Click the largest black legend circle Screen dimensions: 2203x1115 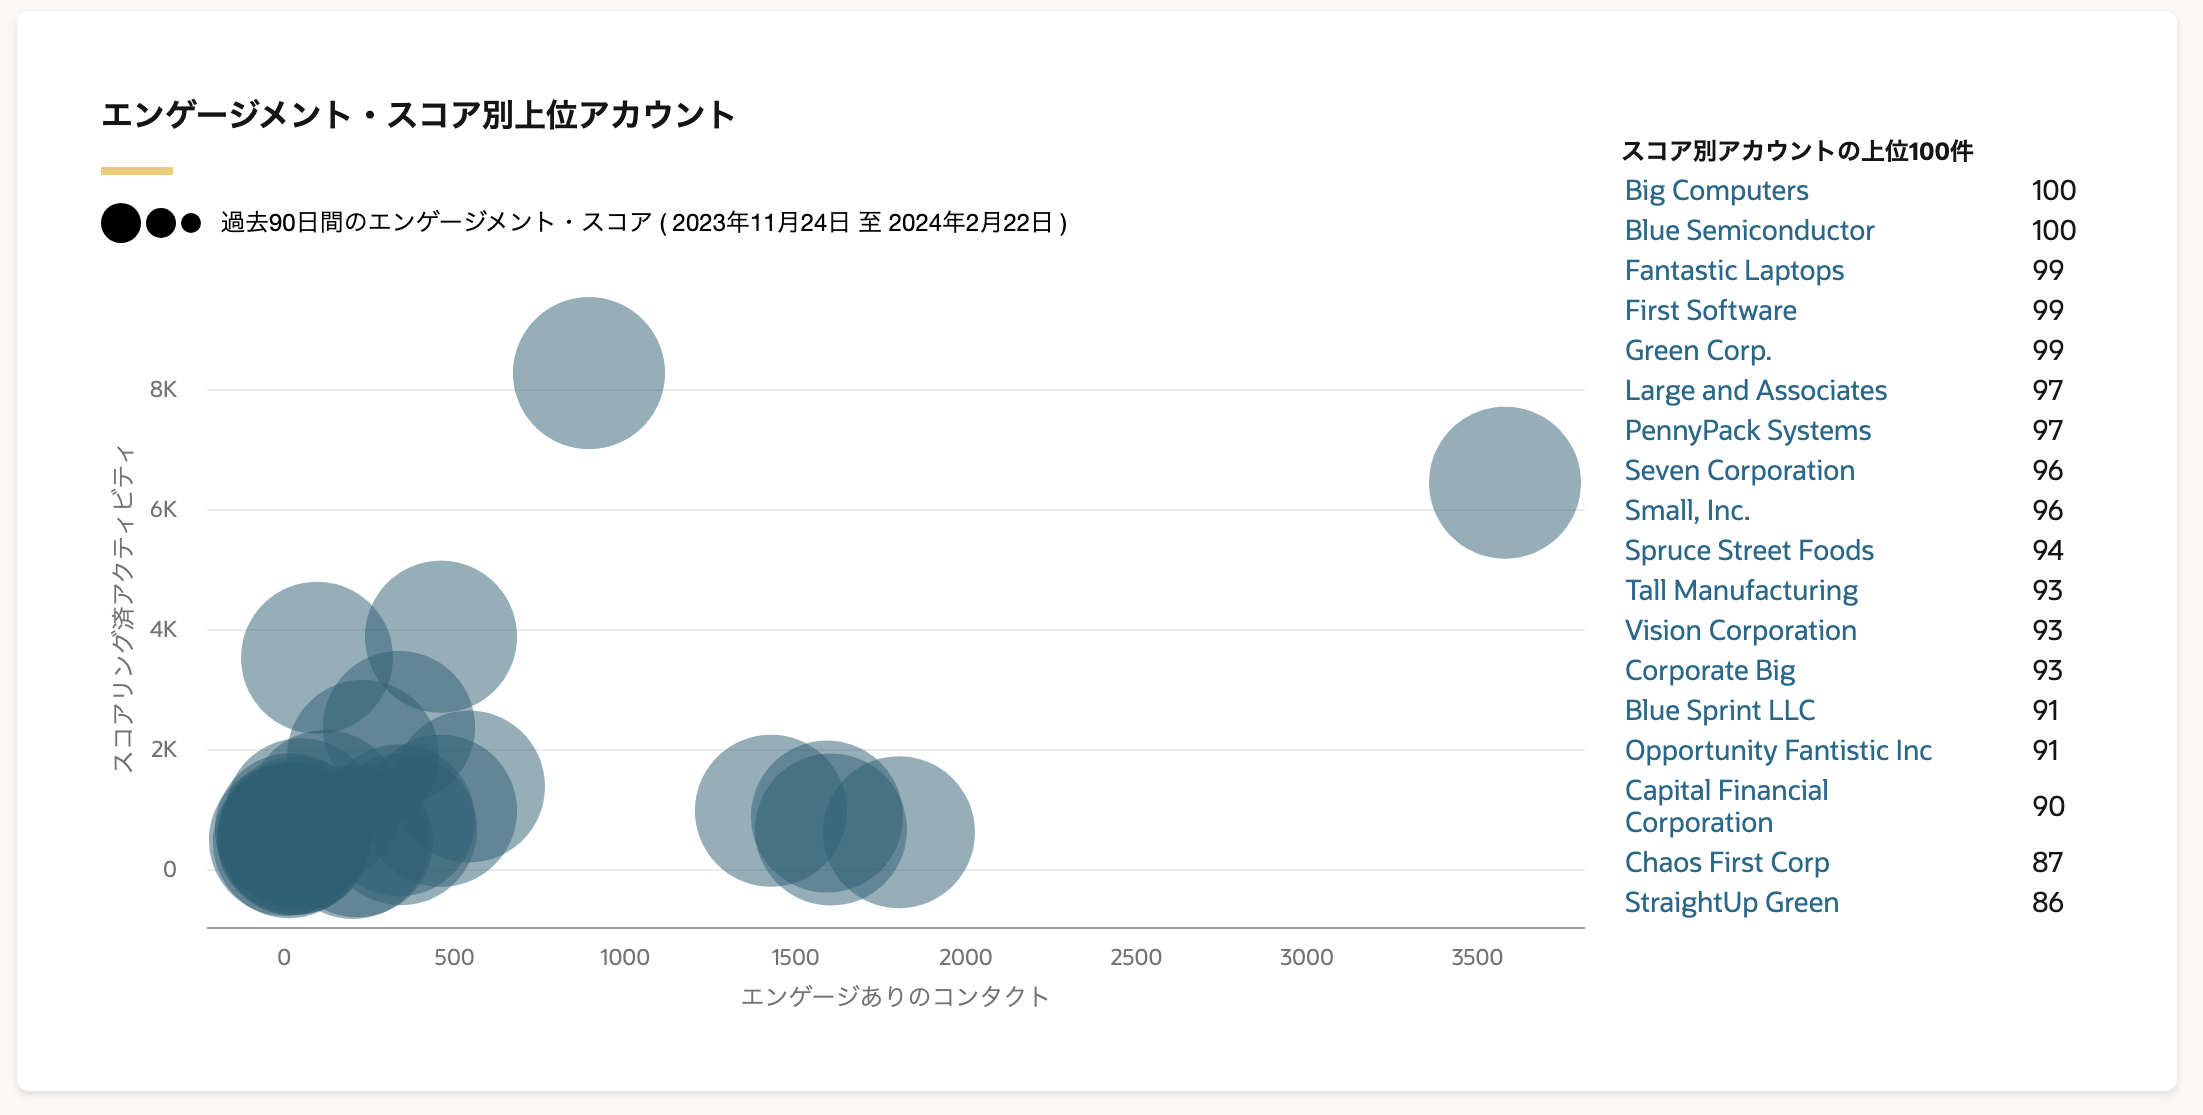coord(121,223)
